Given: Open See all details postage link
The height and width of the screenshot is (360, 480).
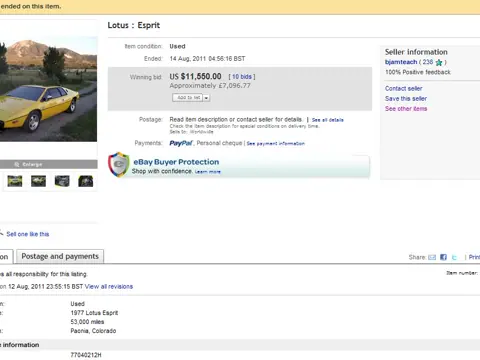Looking at the screenshot, I should [328, 120].
